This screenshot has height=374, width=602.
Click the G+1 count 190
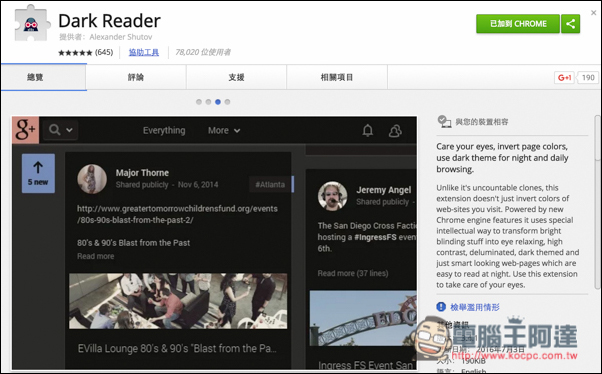(x=588, y=78)
